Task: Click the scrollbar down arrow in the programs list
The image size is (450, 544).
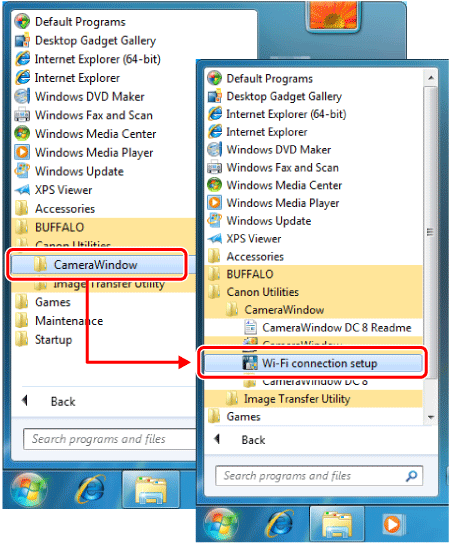Action: (x=431, y=417)
